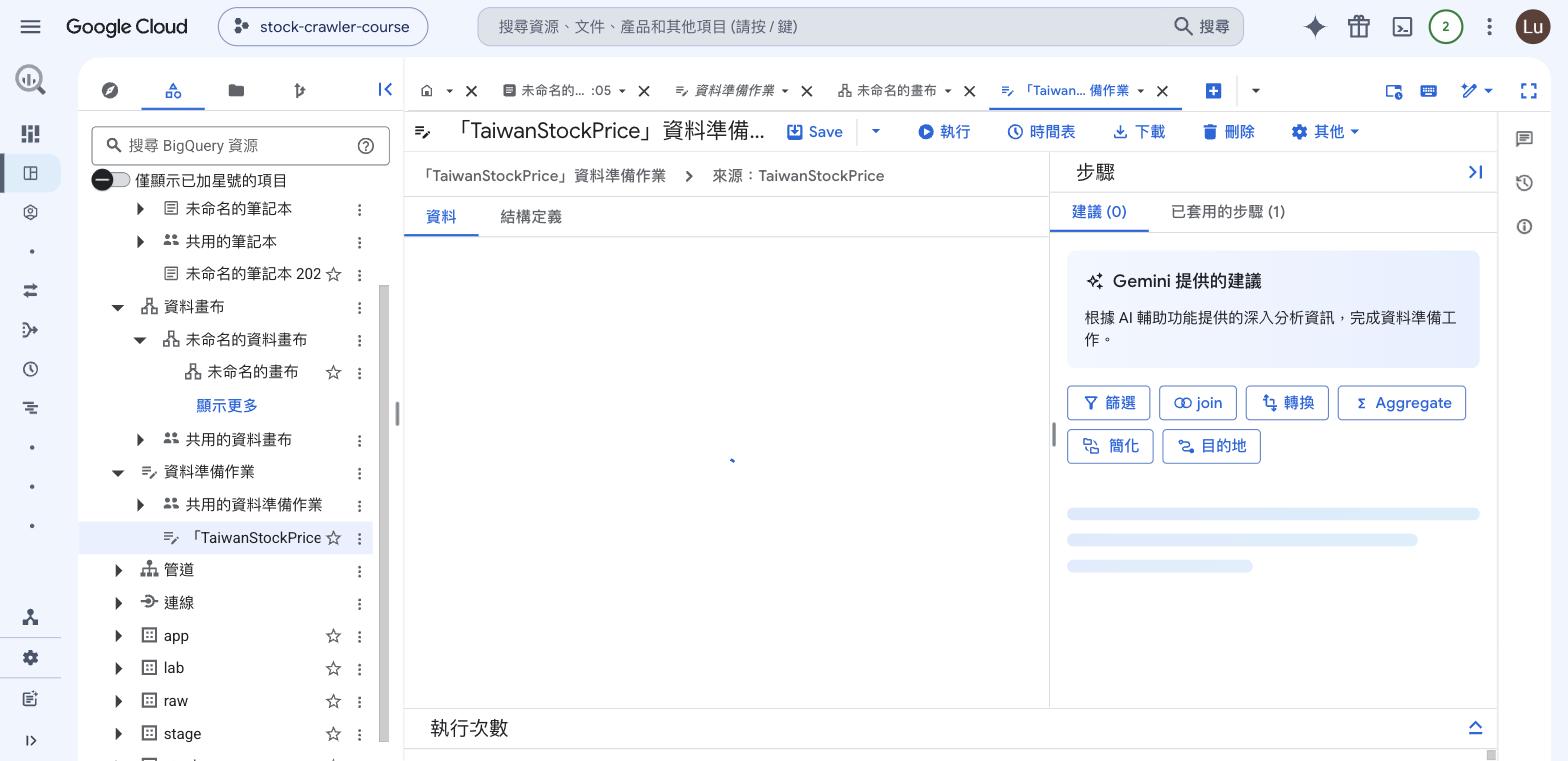Open the gift free trial icon
This screenshot has height=761, width=1568.
coord(1358,27)
